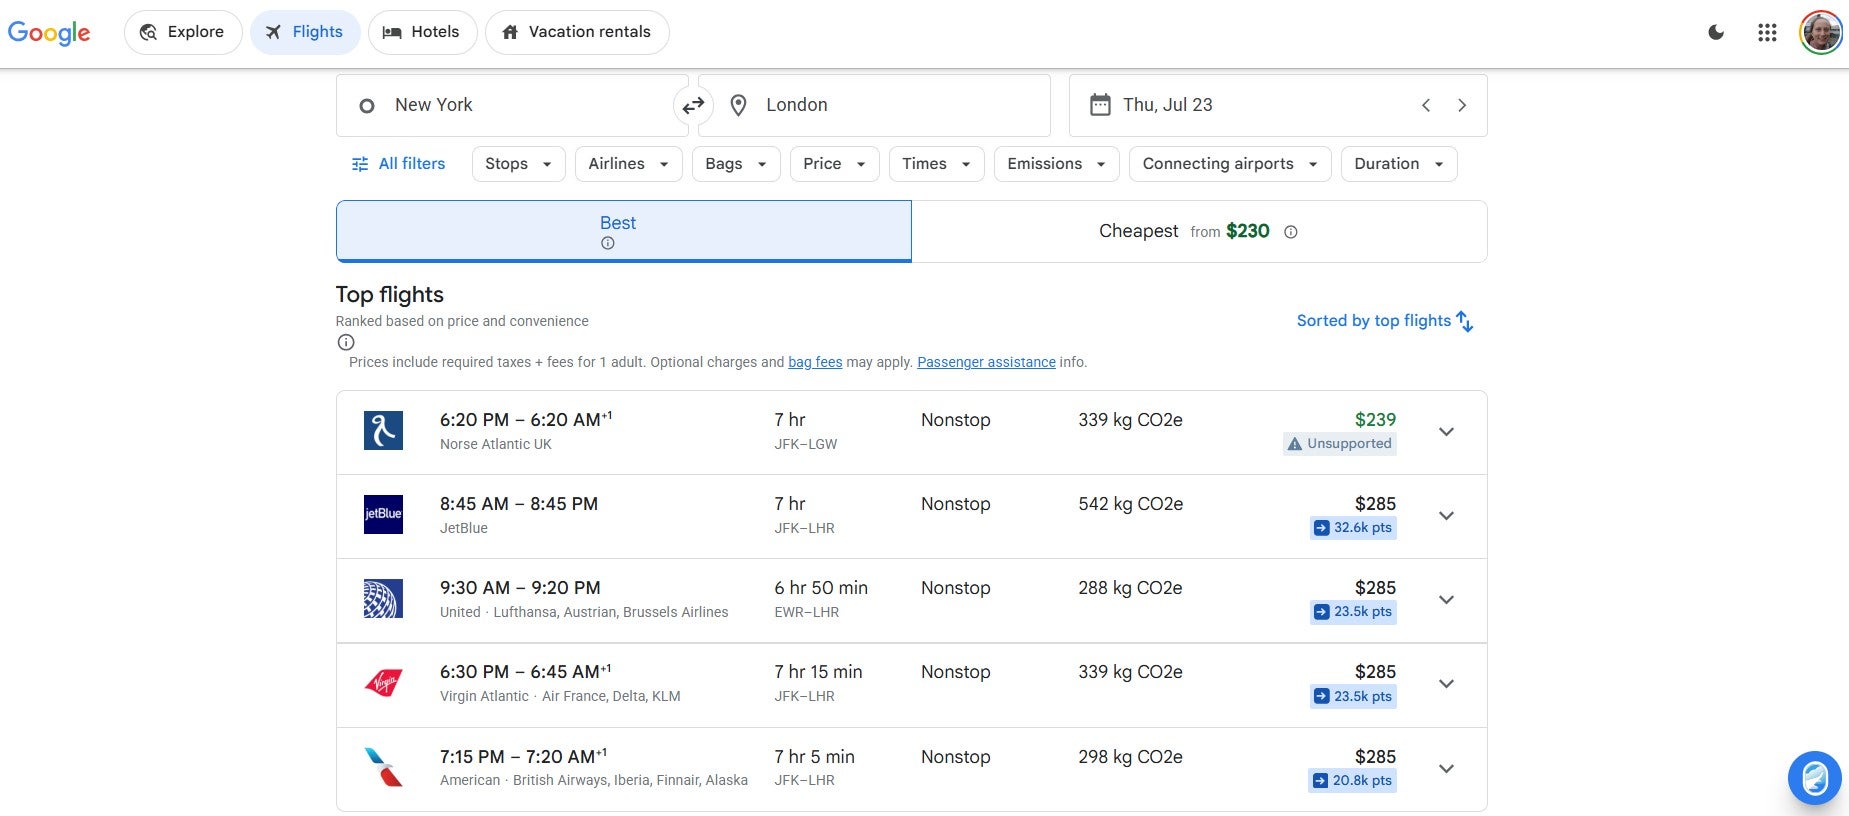Viewport: 1849px width, 816px height.
Task: Open All filters panel
Action: pos(398,164)
